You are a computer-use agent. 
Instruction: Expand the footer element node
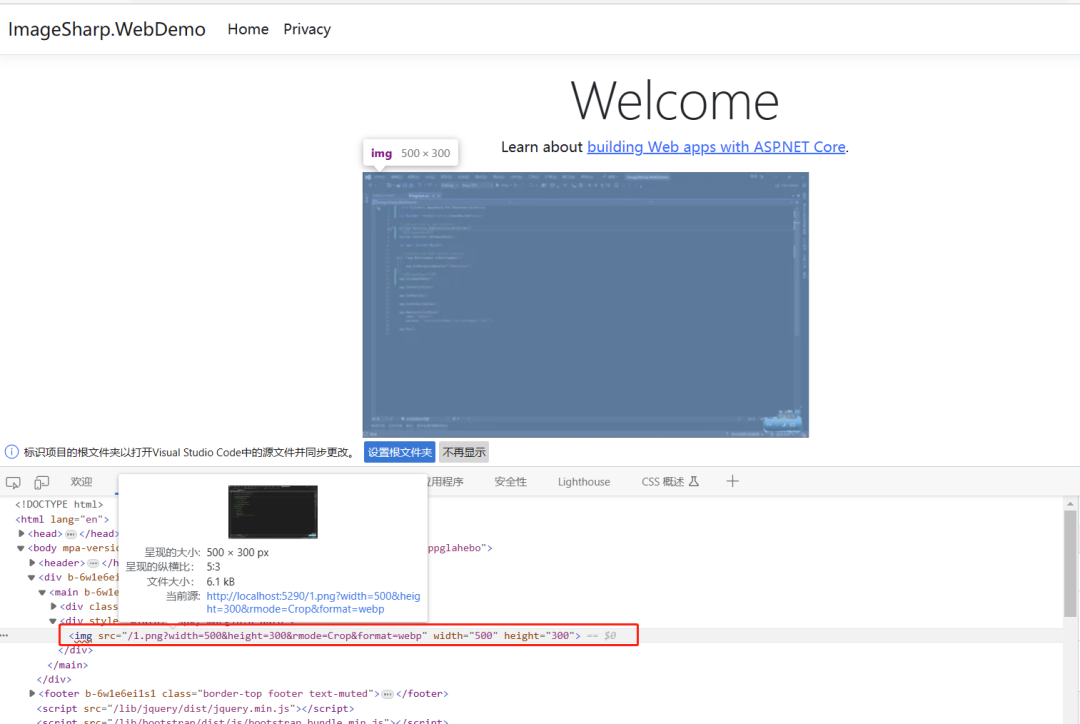coord(32,694)
